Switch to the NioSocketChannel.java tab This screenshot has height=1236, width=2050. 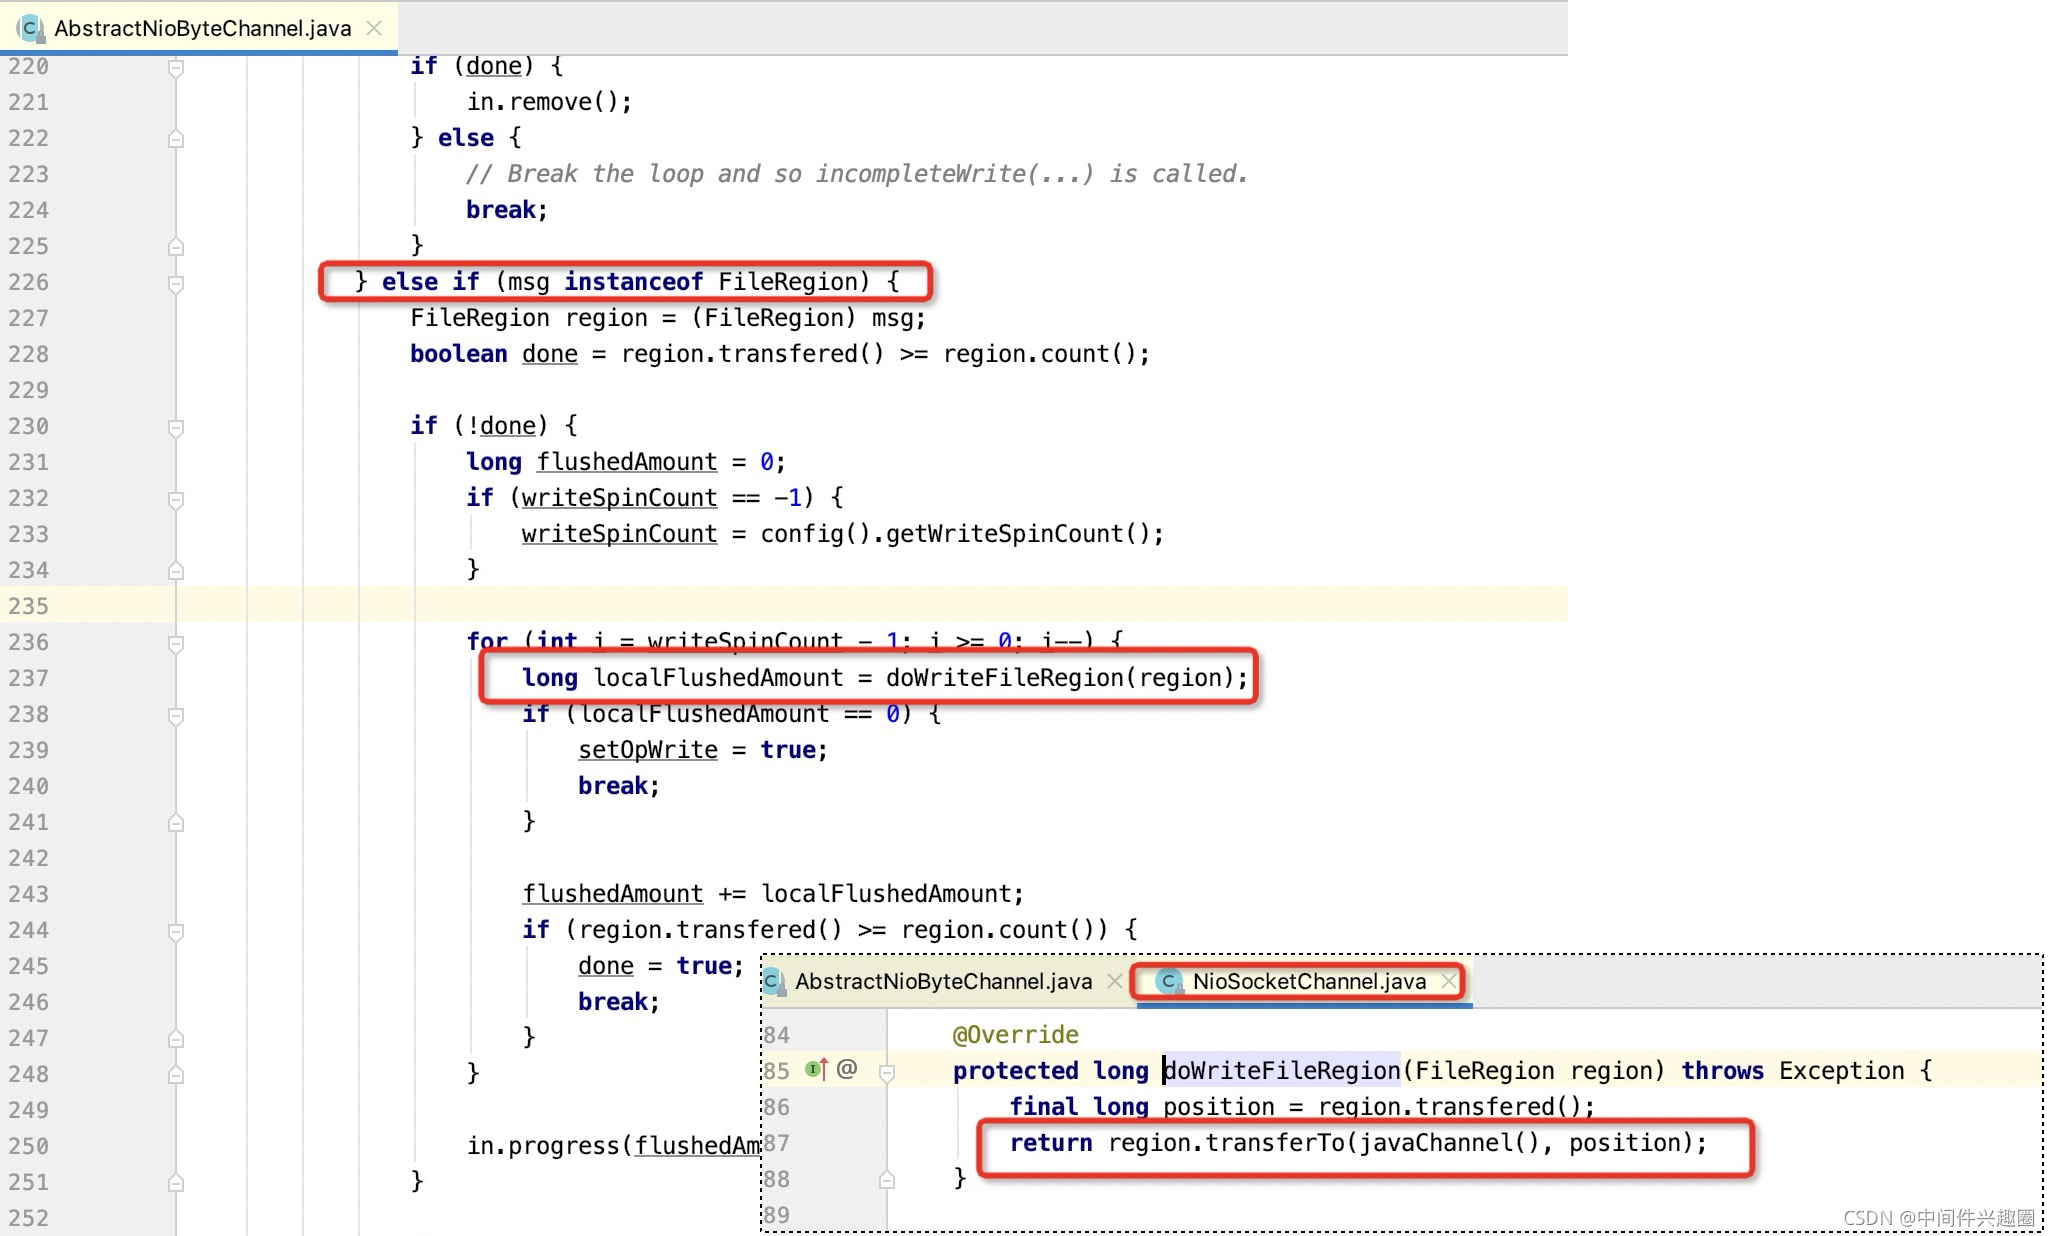[1308, 982]
